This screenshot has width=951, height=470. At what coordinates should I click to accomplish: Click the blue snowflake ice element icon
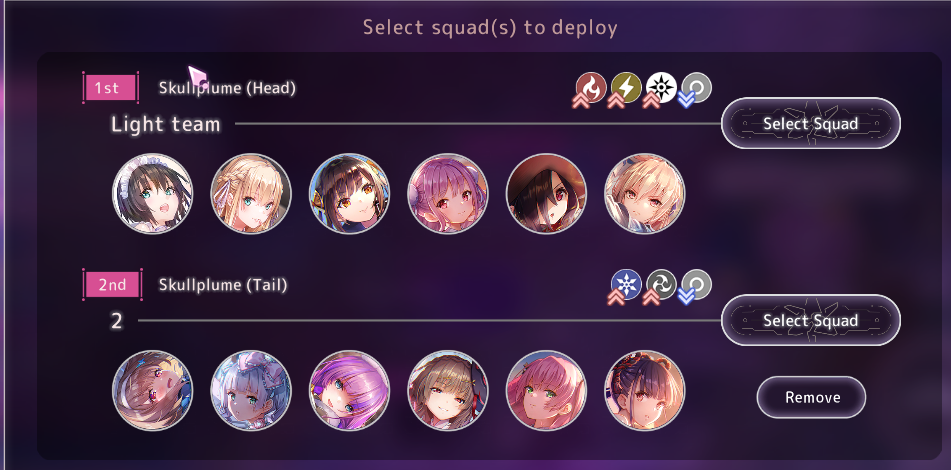click(626, 284)
